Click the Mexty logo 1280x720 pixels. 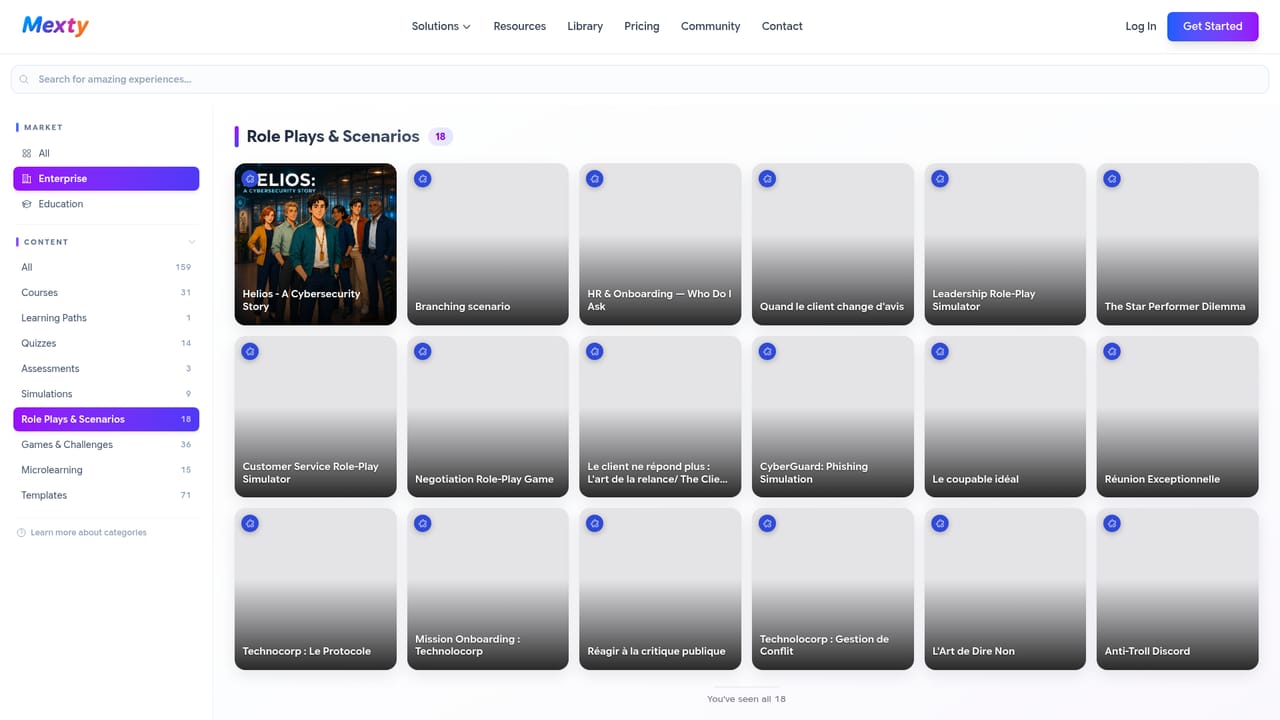pos(55,26)
